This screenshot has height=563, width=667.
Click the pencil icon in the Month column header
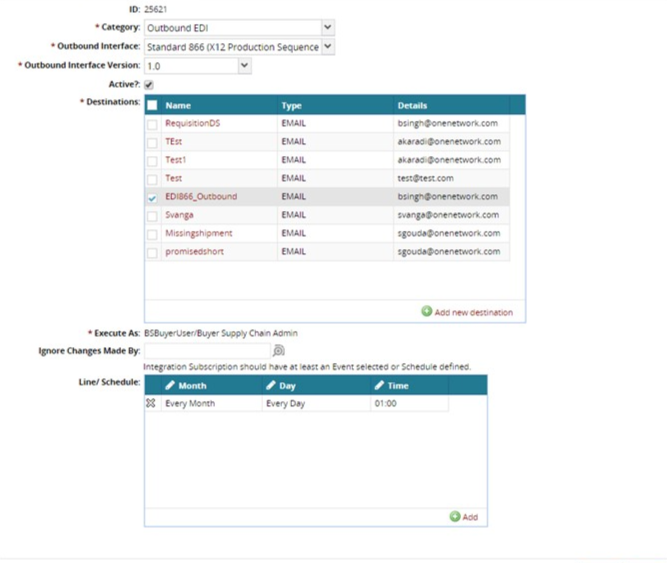[x=170, y=385]
